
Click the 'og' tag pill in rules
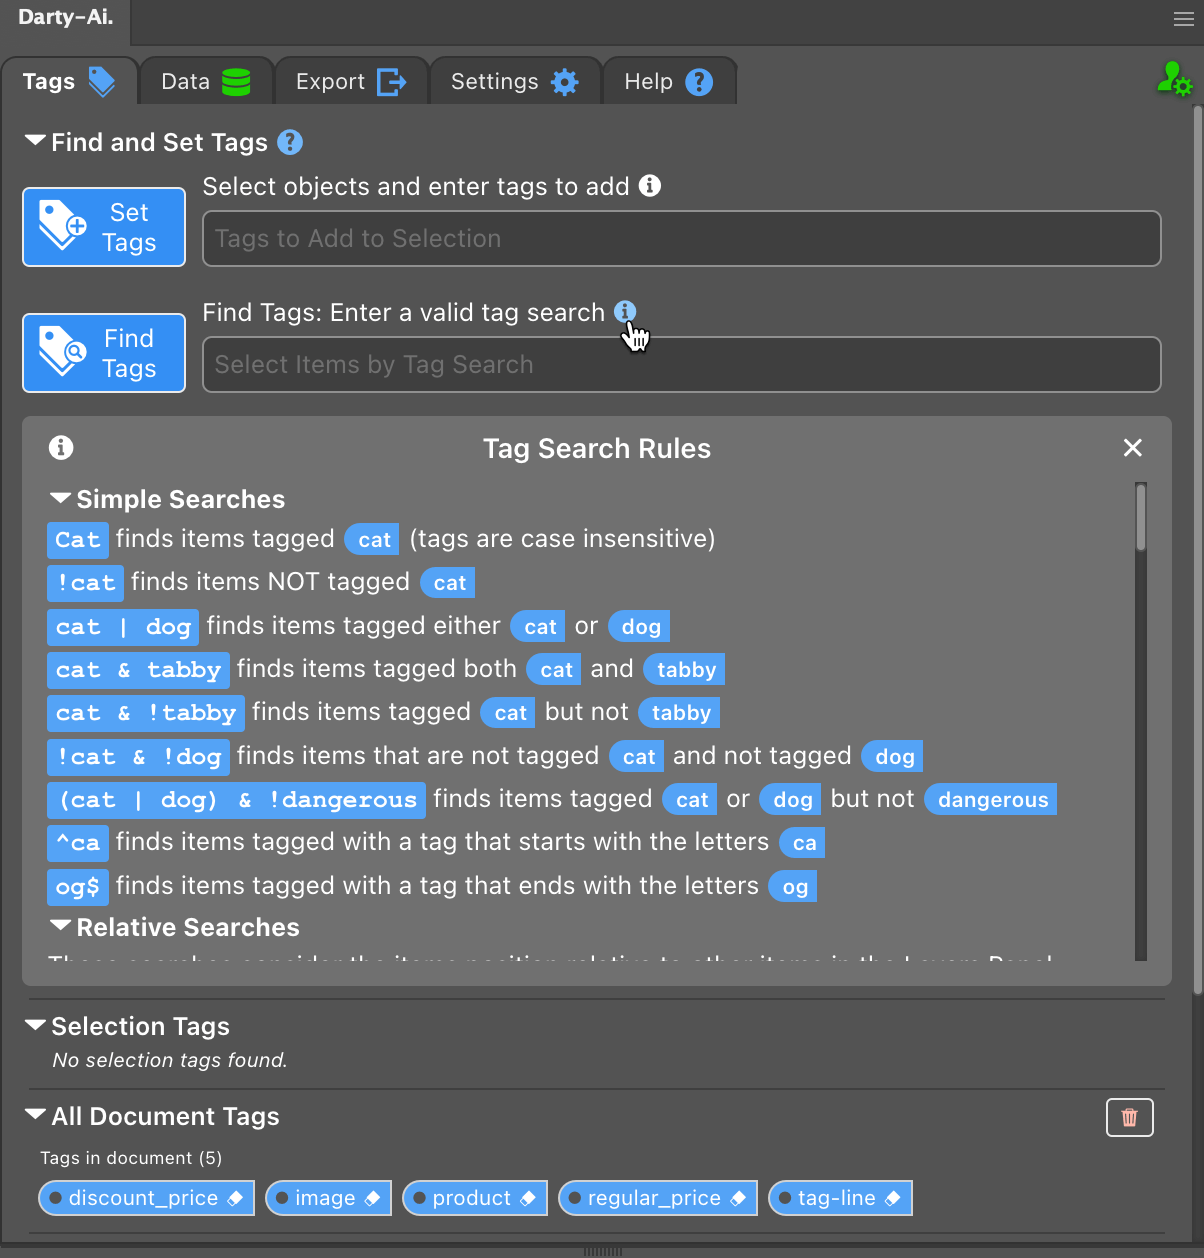click(793, 886)
